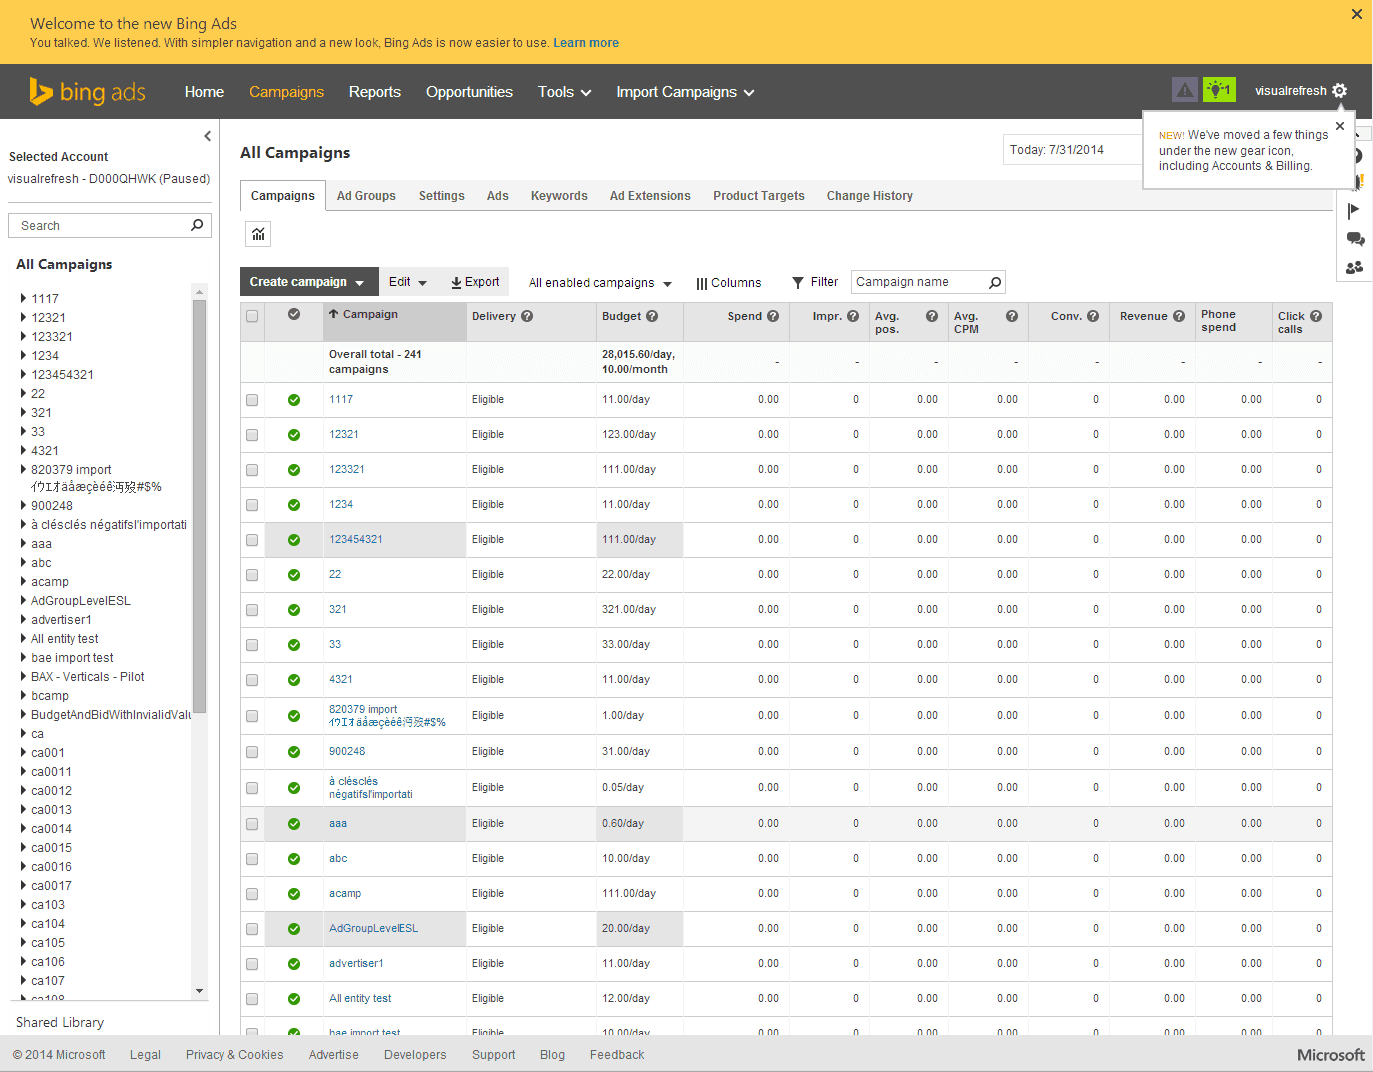Check the box for campaign 123454321
This screenshot has height=1072, width=1373.
click(x=252, y=540)
